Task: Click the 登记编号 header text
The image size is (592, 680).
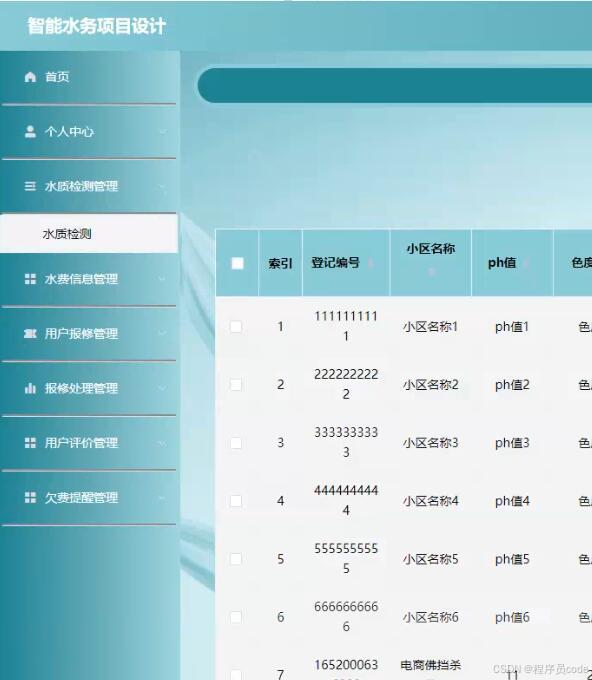Action: click(336, 263)
